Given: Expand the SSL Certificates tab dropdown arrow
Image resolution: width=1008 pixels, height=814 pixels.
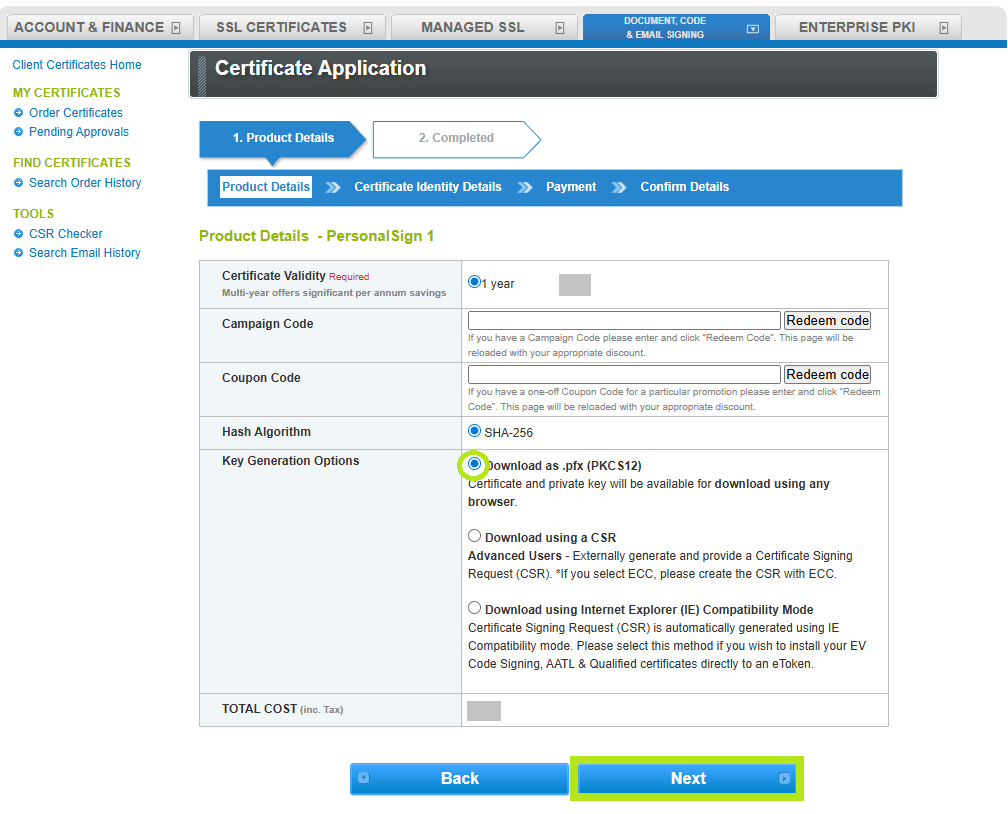Looking at the screenshot, I should tap(368, 28).
